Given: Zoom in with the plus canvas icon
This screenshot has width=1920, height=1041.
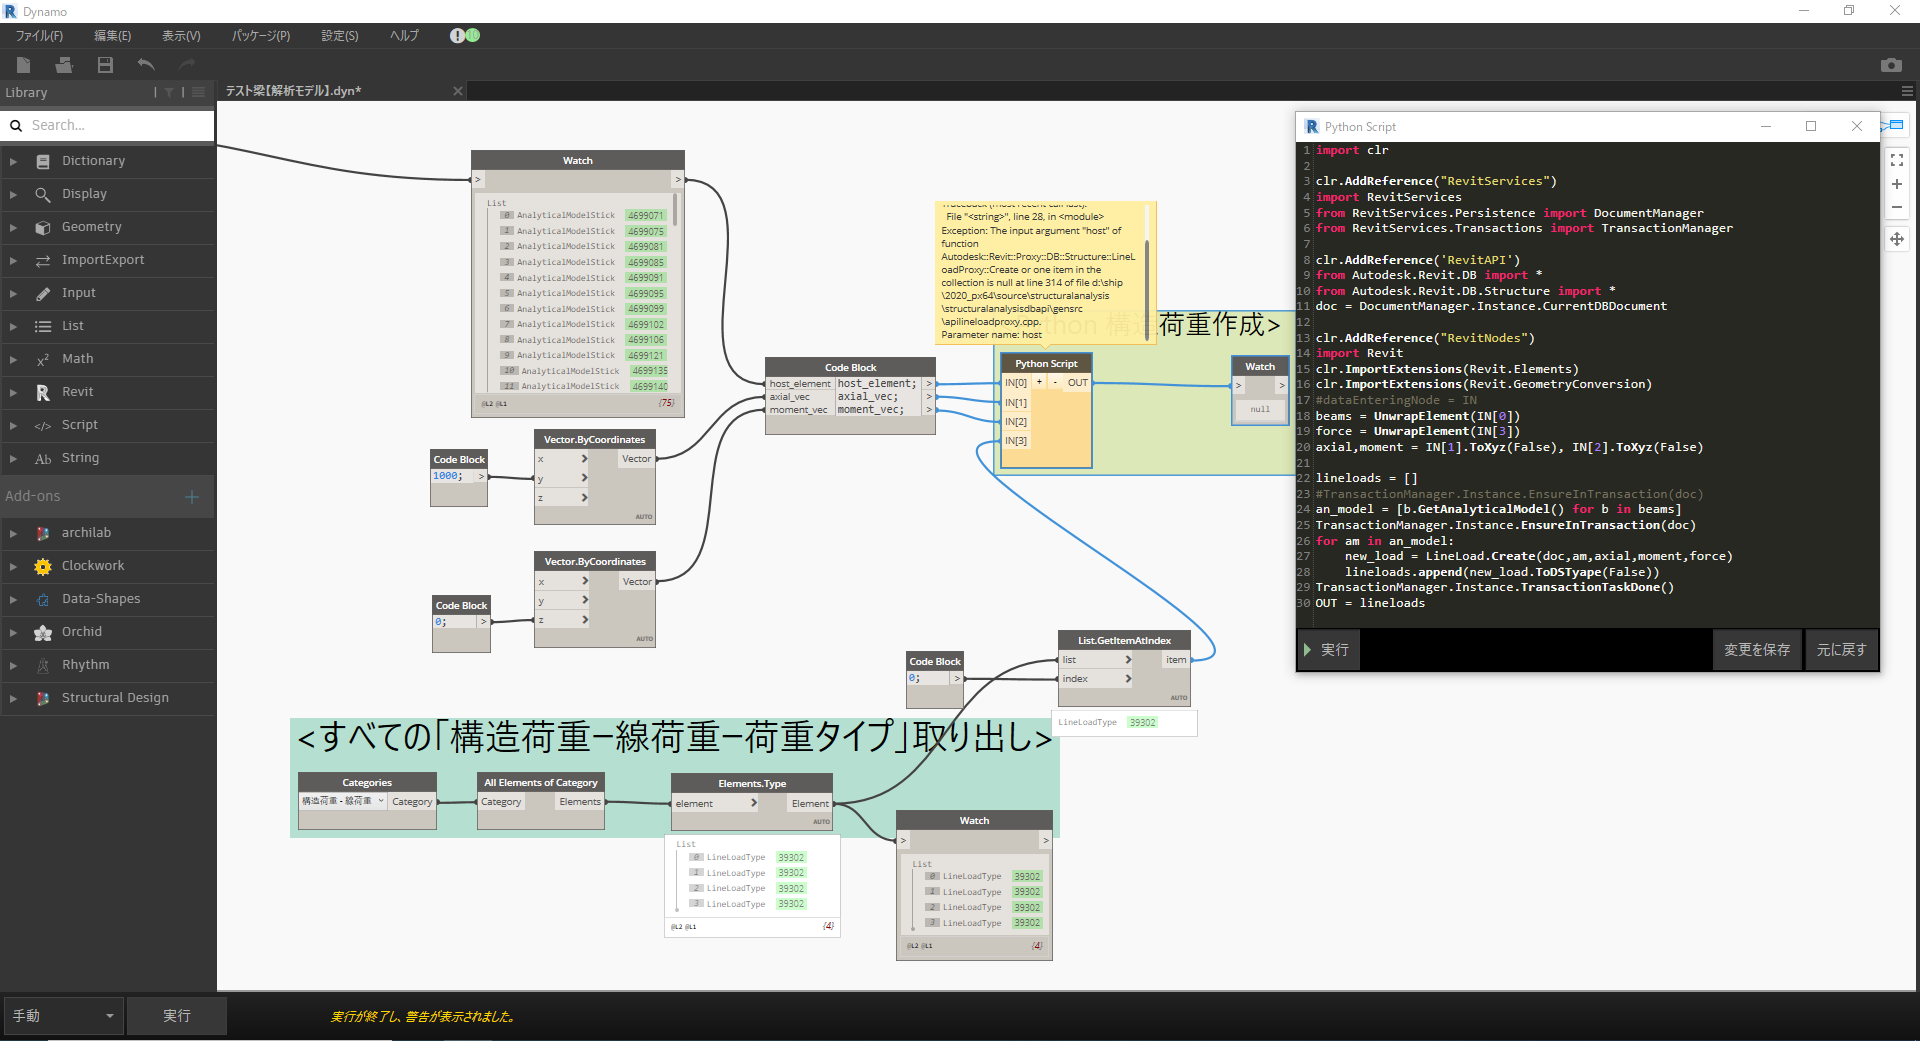Looking at the screenshot, I should click(1896, 184).
